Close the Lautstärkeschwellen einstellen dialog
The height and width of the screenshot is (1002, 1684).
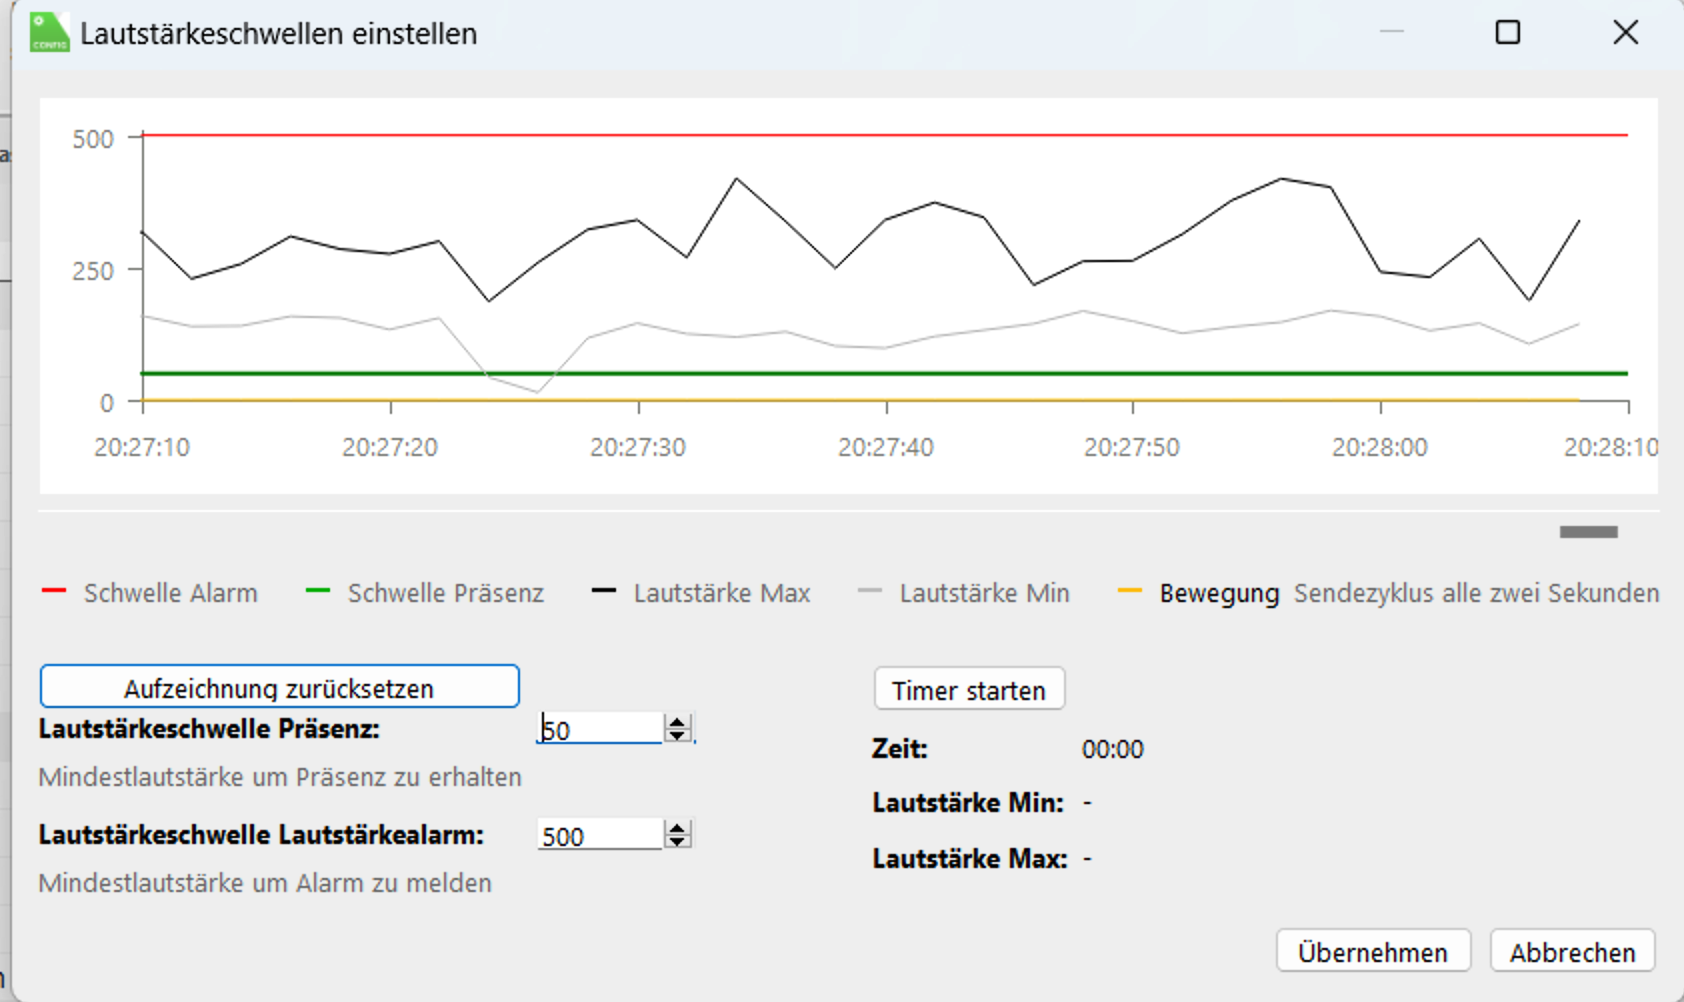(1625, 33)
